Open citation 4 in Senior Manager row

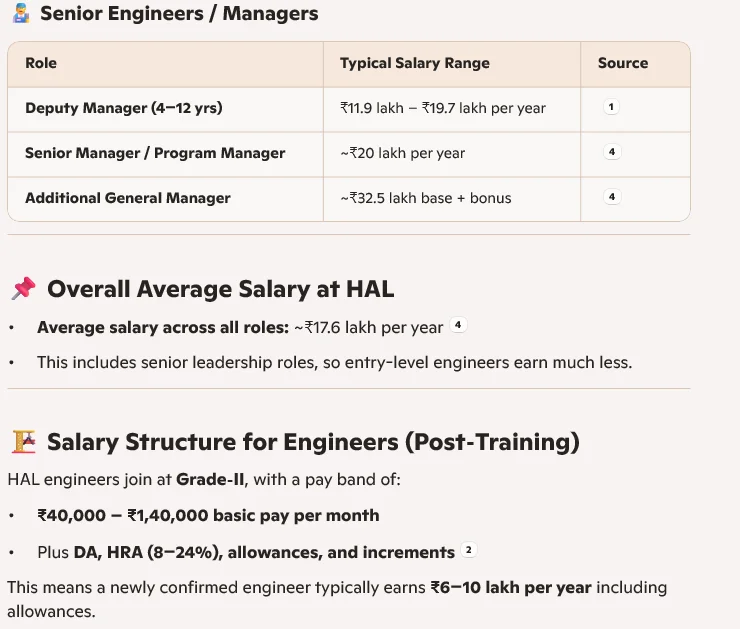point(612,152)
